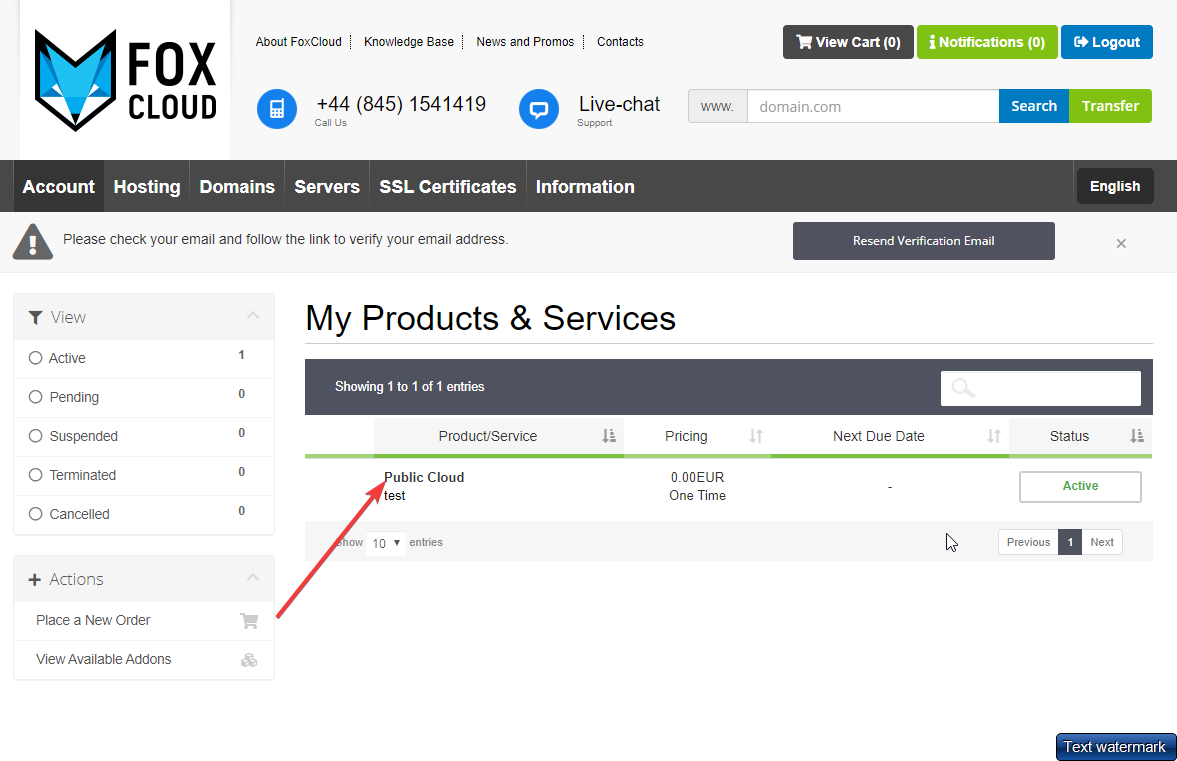Choose the Suspended radio filter
Screen dimensions: 1177x761
[x=36, y=436]
